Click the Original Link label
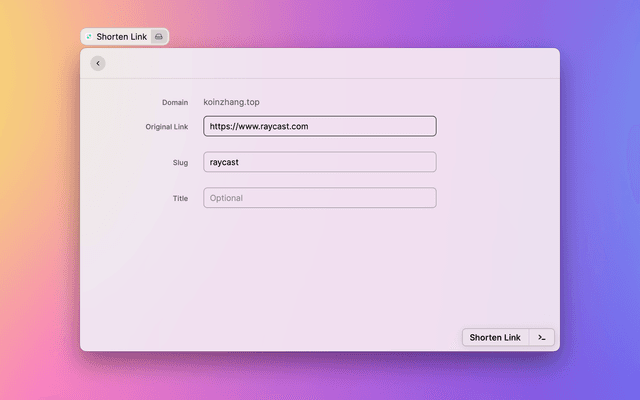Screen dimensions: 640x400 166,127
